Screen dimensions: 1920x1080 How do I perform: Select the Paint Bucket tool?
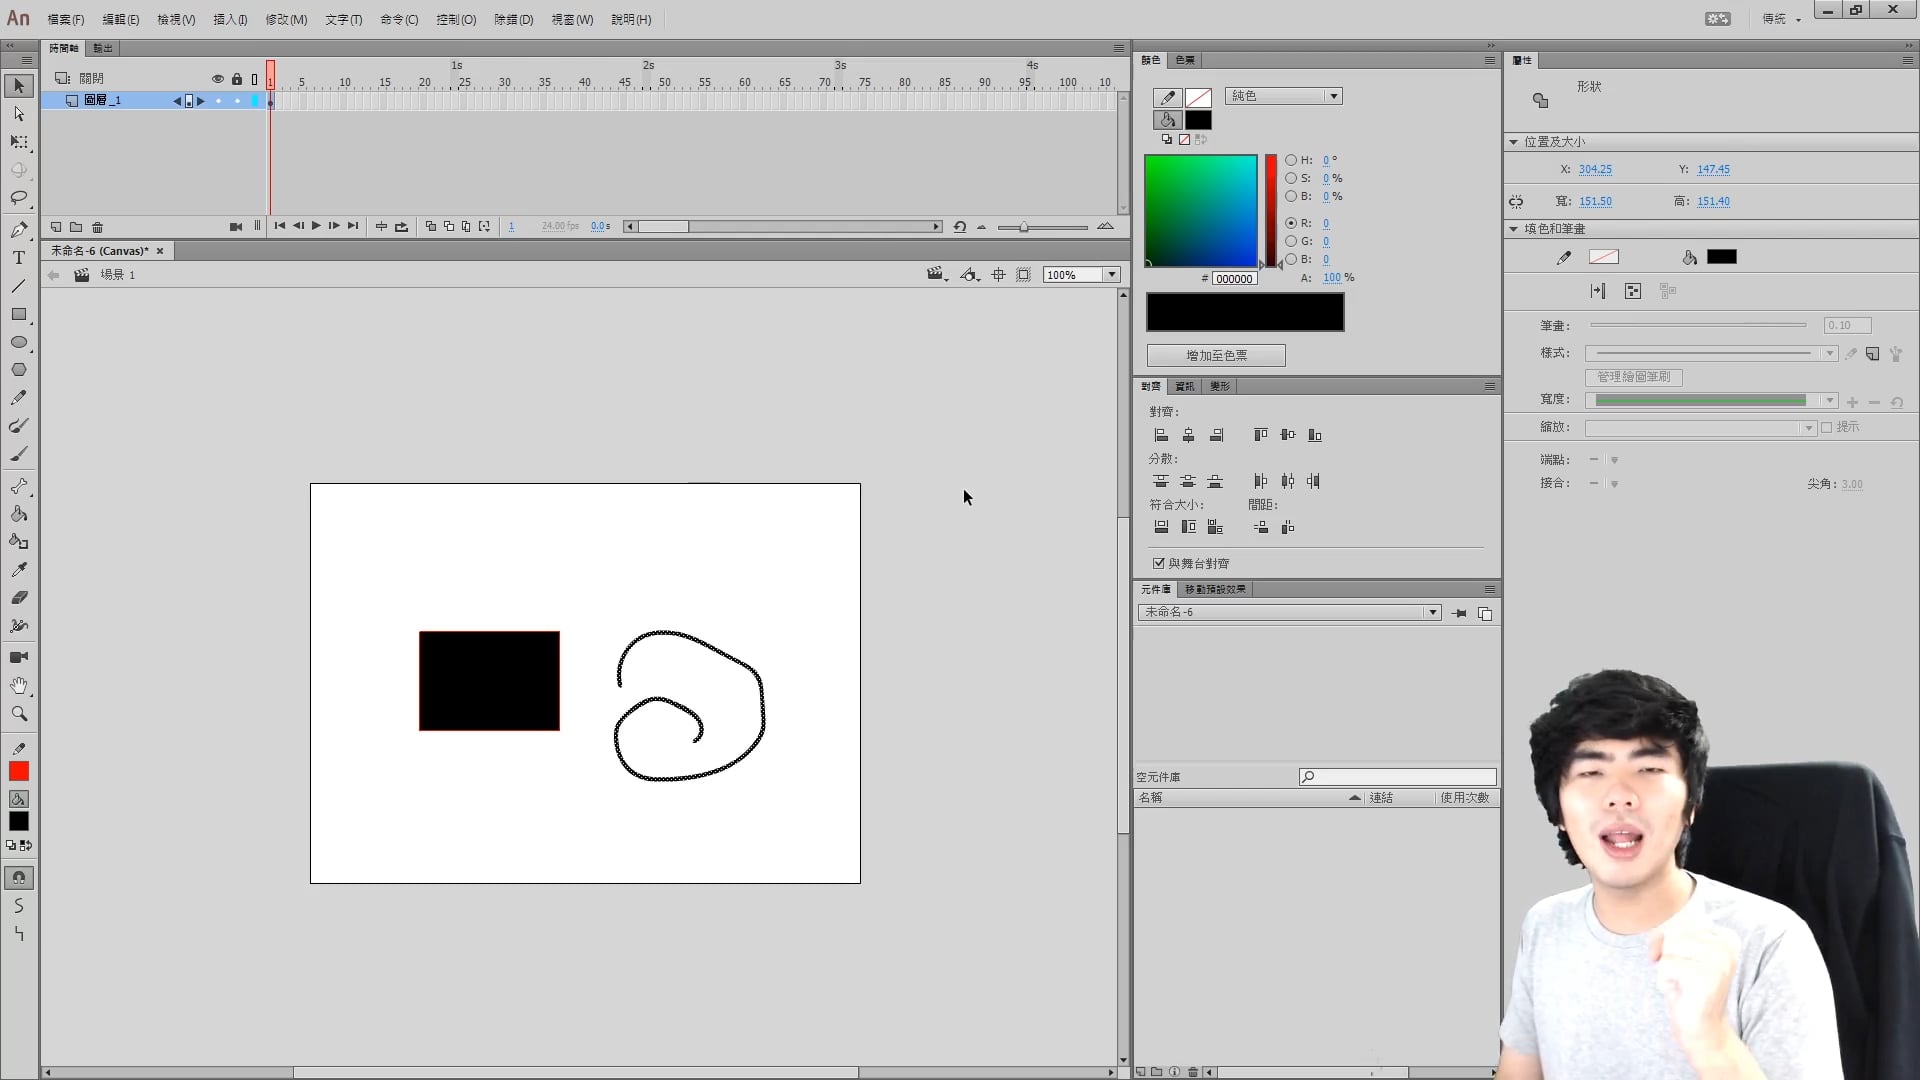coord(18,514)
